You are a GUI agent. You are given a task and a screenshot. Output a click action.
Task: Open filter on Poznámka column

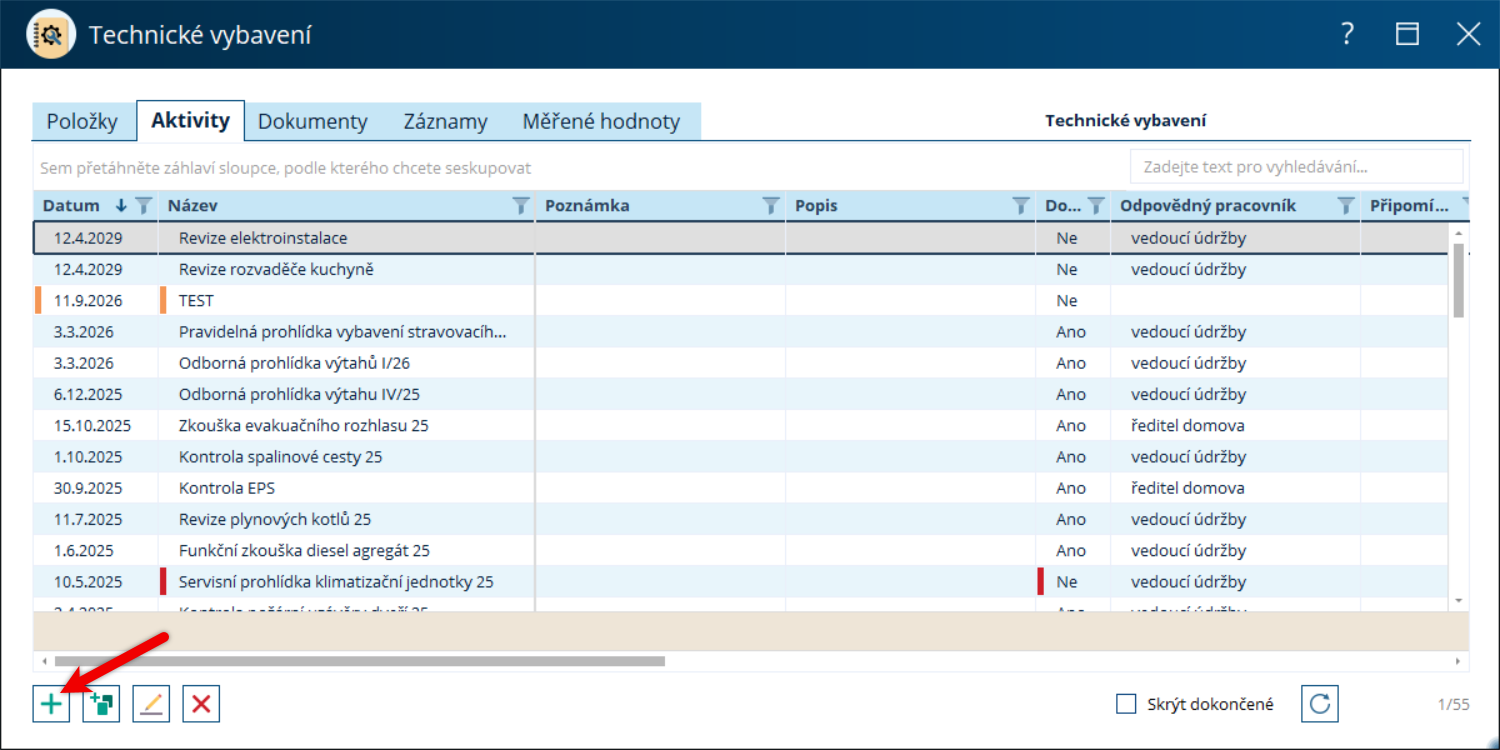pyautogui.click(x=771, y=206)
